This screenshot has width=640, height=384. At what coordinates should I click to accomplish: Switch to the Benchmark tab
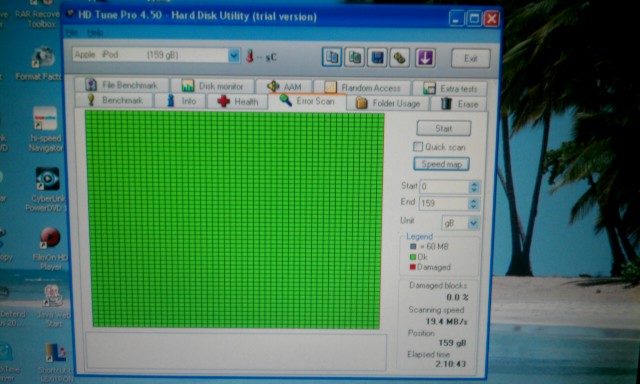point(114,100)
